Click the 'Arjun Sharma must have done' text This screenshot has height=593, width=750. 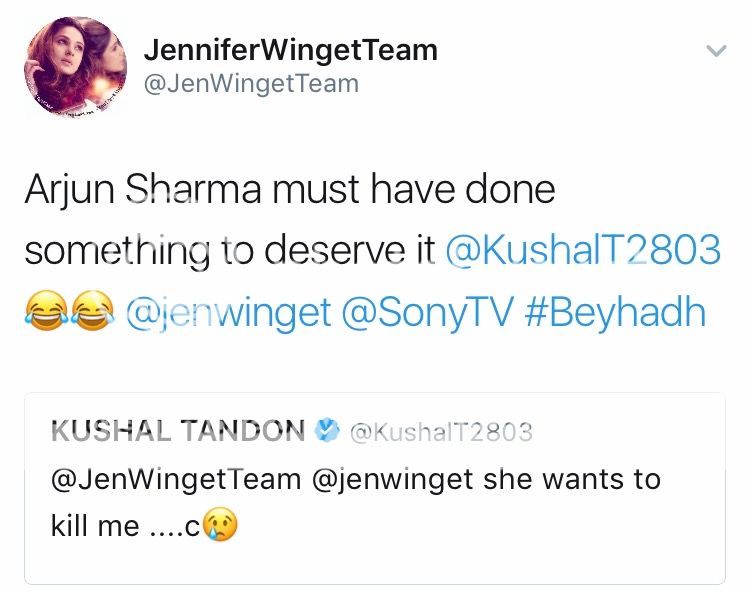289,189
